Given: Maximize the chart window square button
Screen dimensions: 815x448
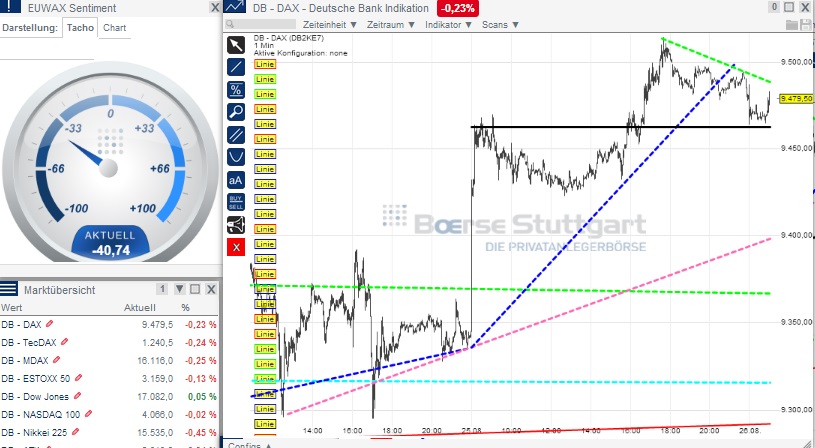Looking at the screenshot, I should coord(789,7).
